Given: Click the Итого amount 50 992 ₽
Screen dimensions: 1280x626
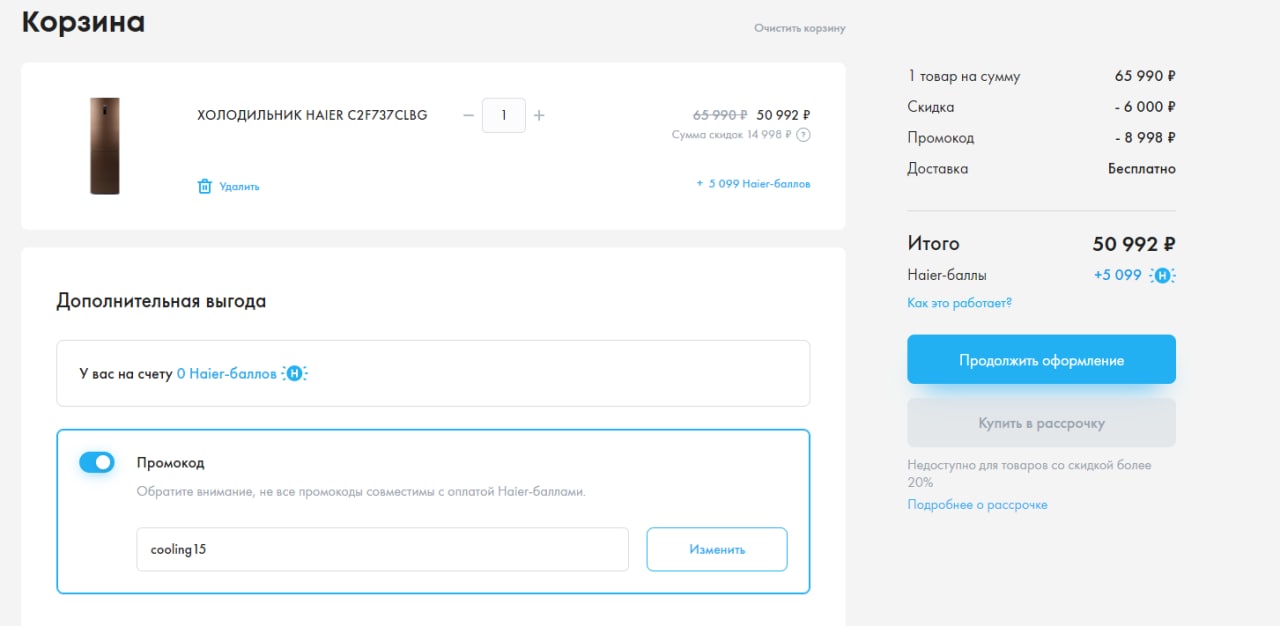Looking at the screenshot, I should pyautogui.click(x=1134, y=244).
